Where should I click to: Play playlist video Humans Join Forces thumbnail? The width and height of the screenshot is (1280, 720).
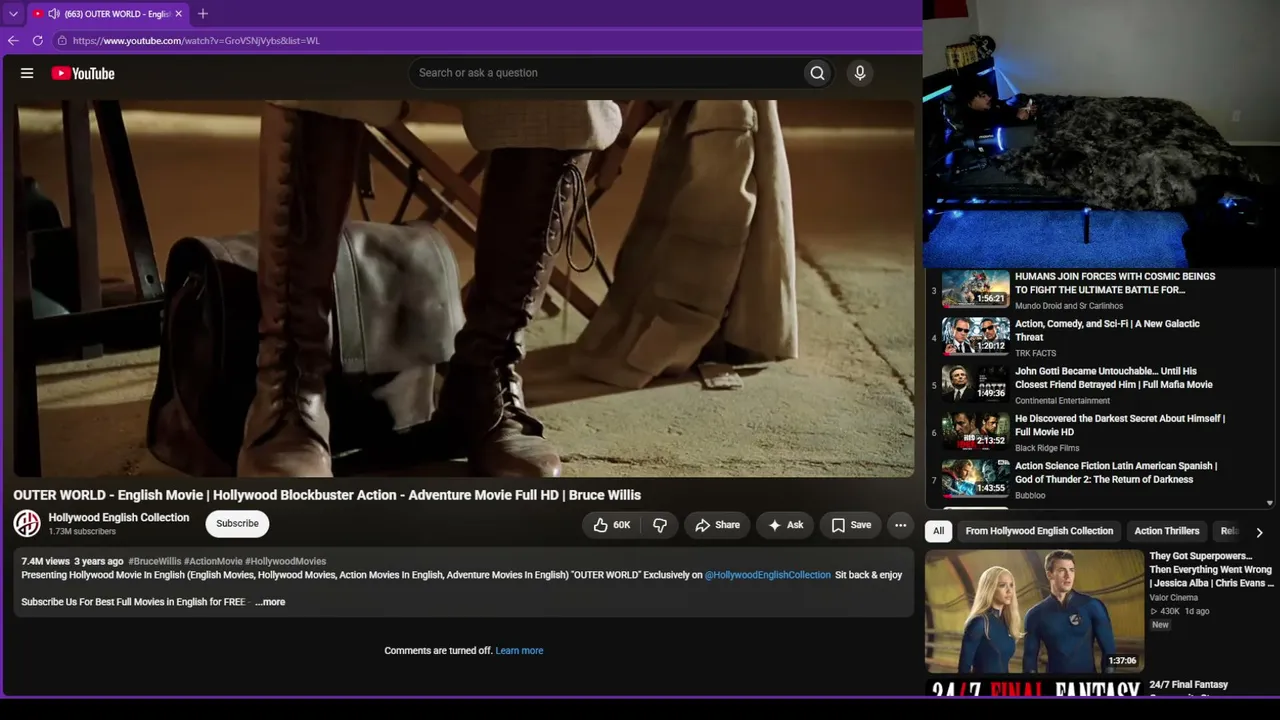(x=976, y=289)
